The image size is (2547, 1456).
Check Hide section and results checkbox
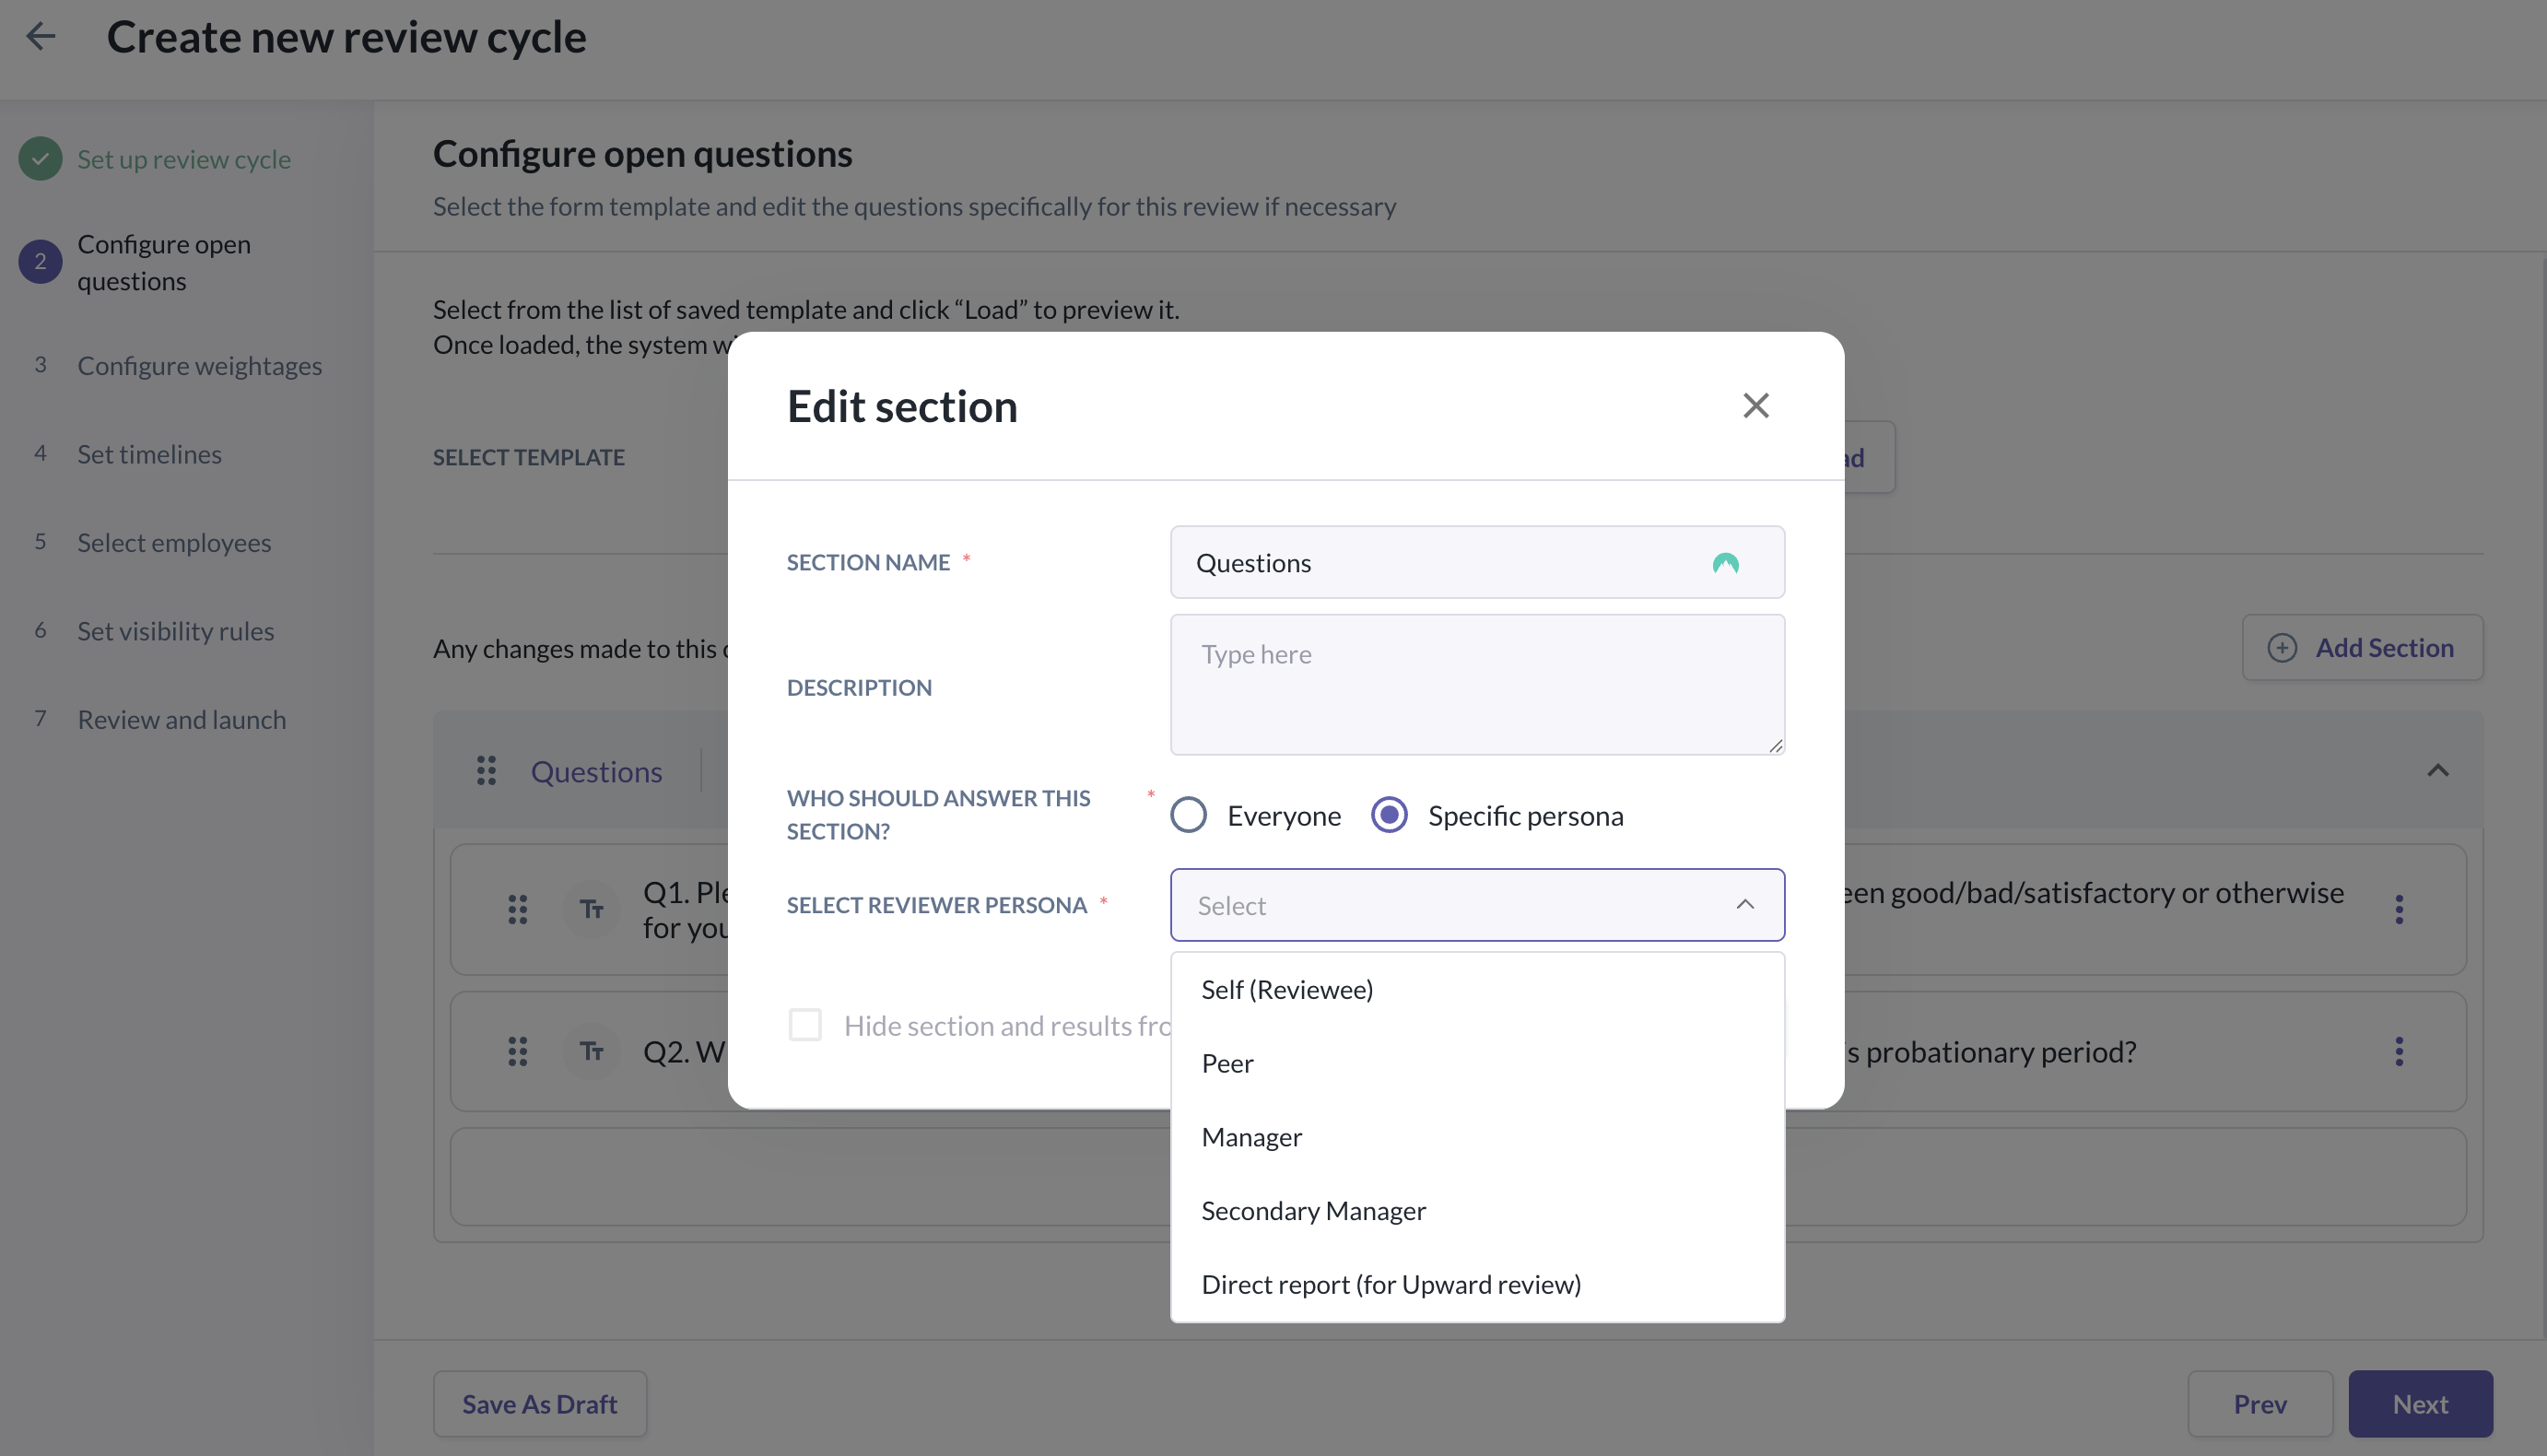point(805,1025)
